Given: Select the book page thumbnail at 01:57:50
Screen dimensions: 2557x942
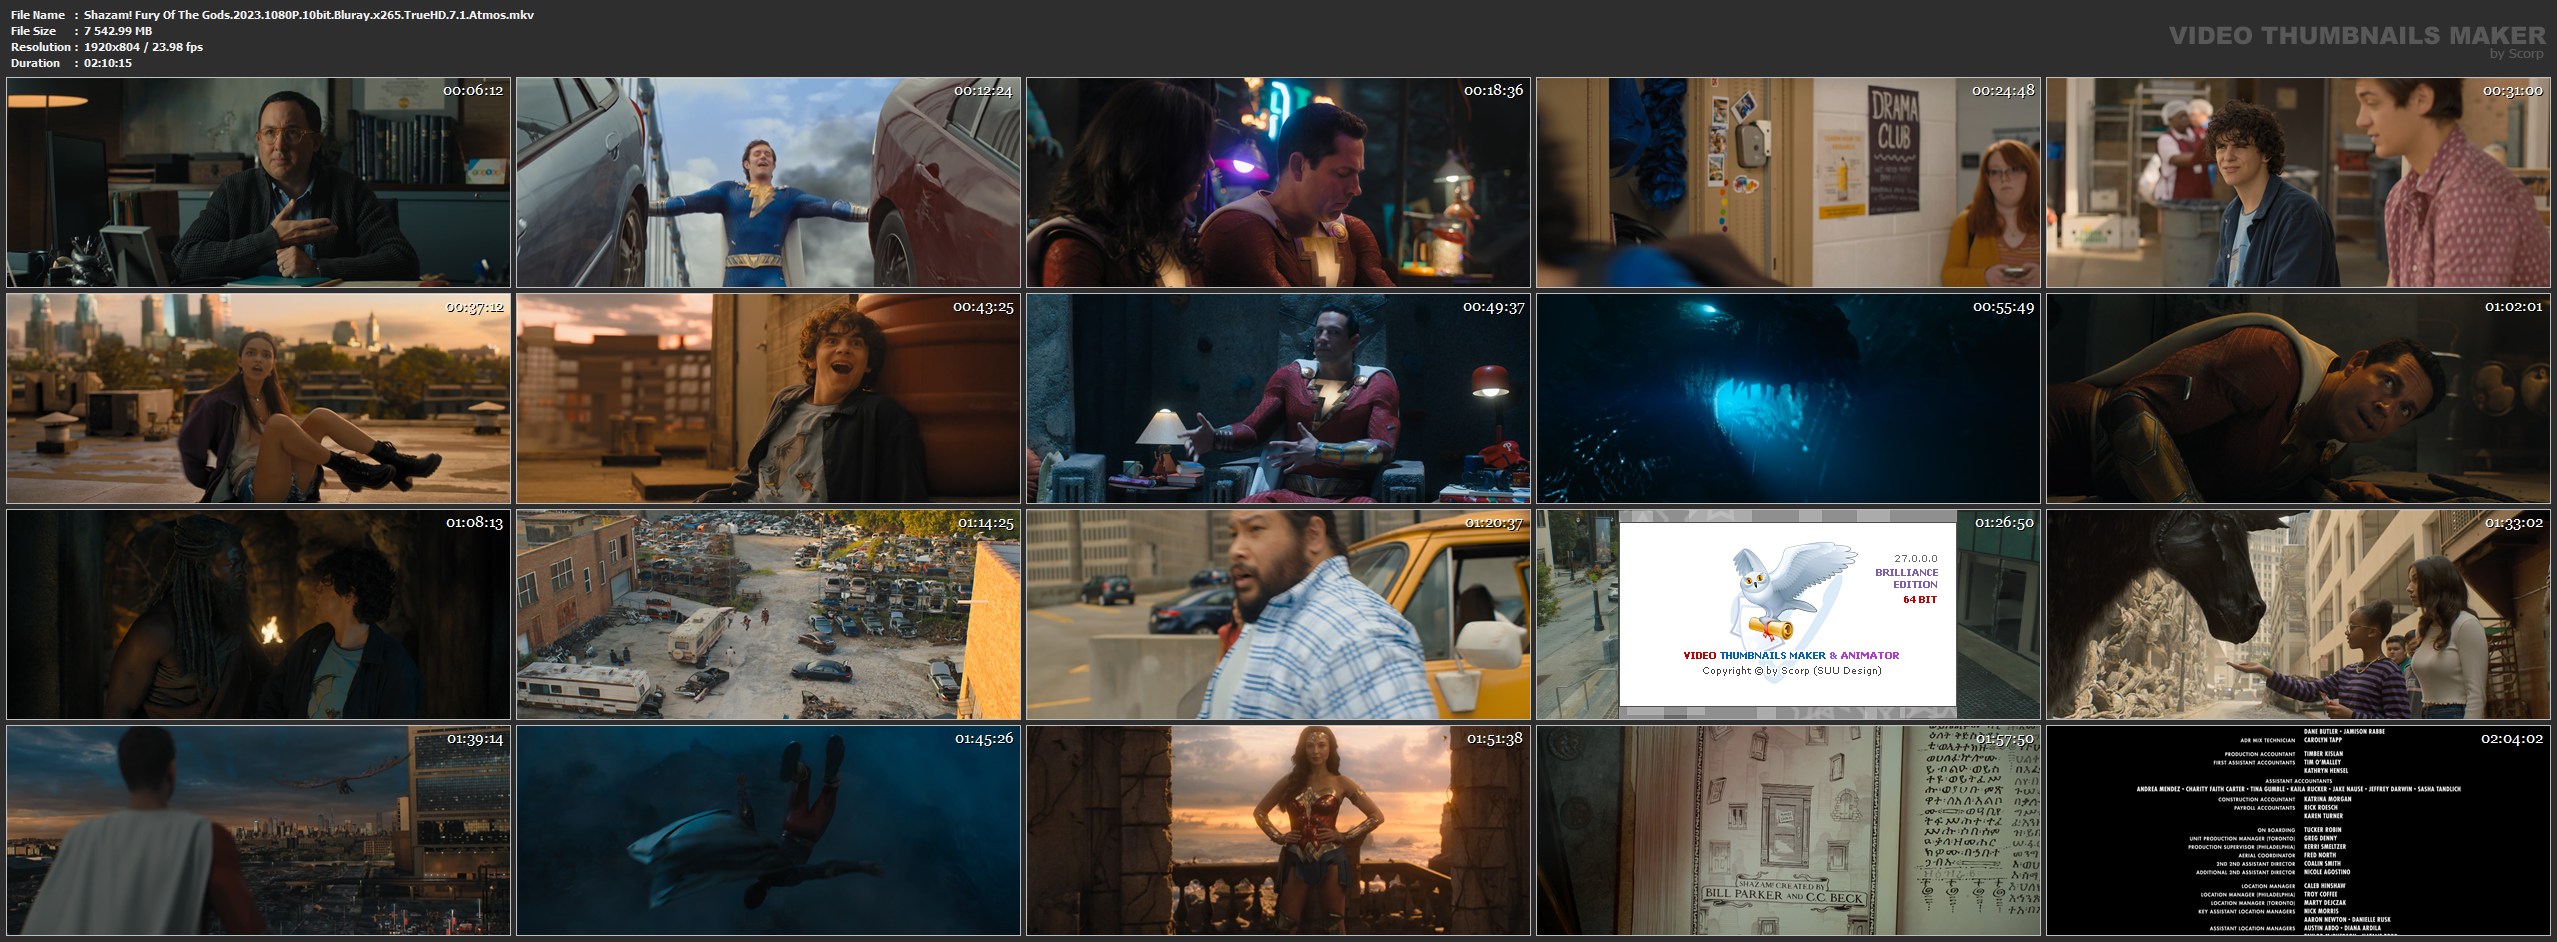Looking at the screenshot, I should (1787, 831).
